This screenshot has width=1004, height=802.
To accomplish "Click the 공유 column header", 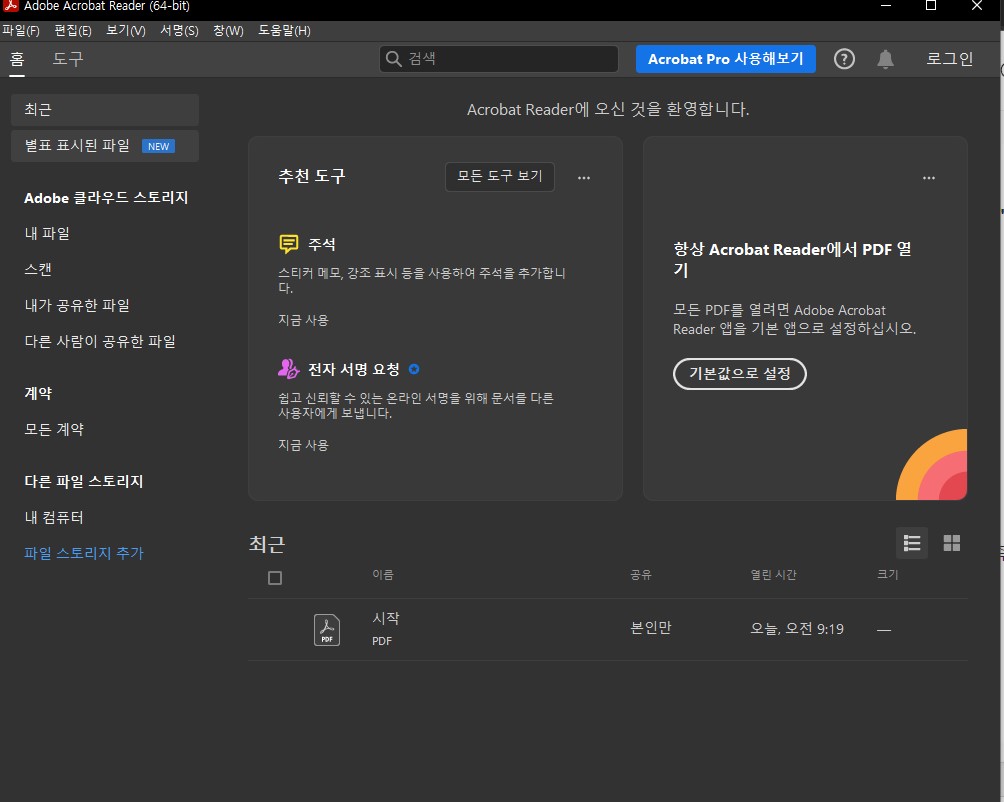I will click(640, 575).
